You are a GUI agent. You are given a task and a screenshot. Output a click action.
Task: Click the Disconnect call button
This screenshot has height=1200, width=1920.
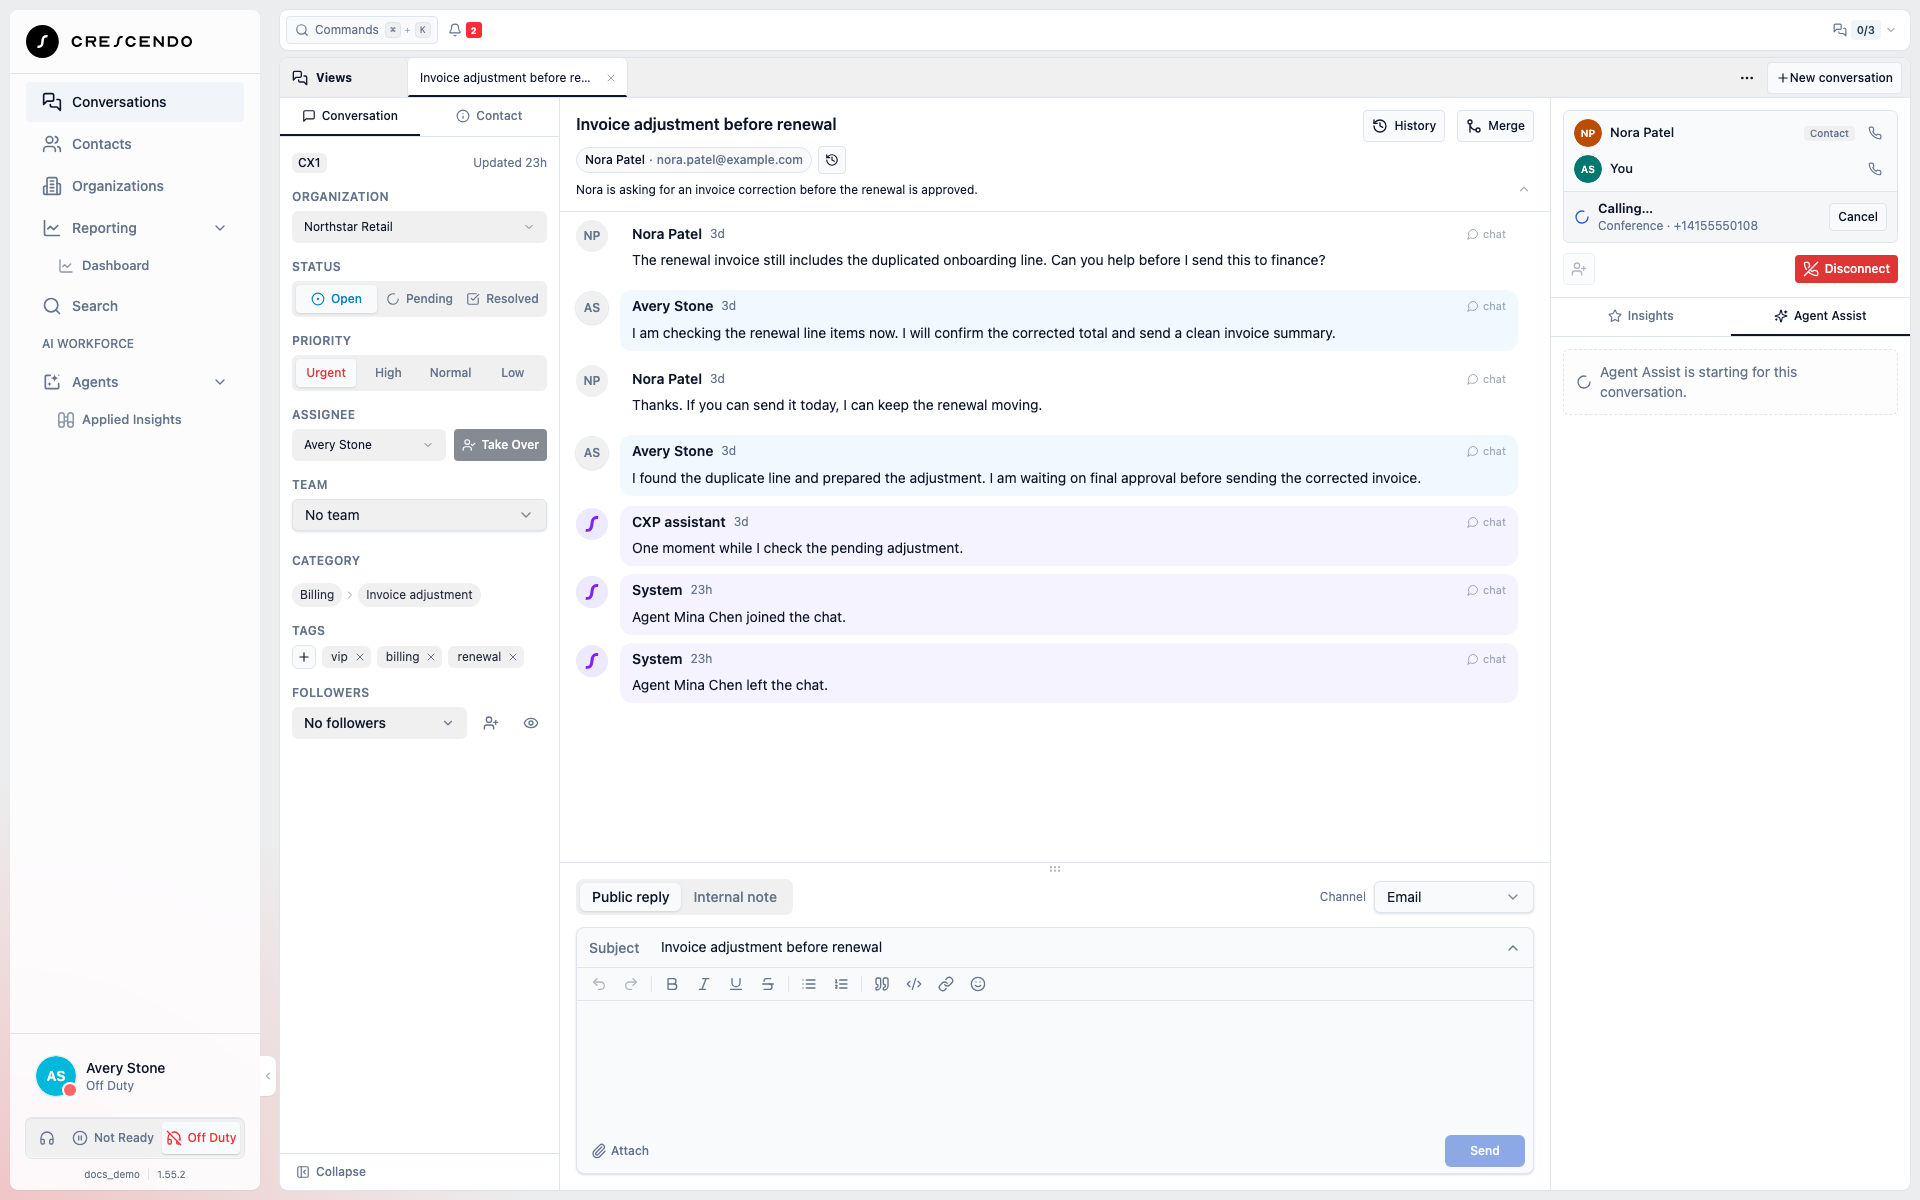[1846, 269]
